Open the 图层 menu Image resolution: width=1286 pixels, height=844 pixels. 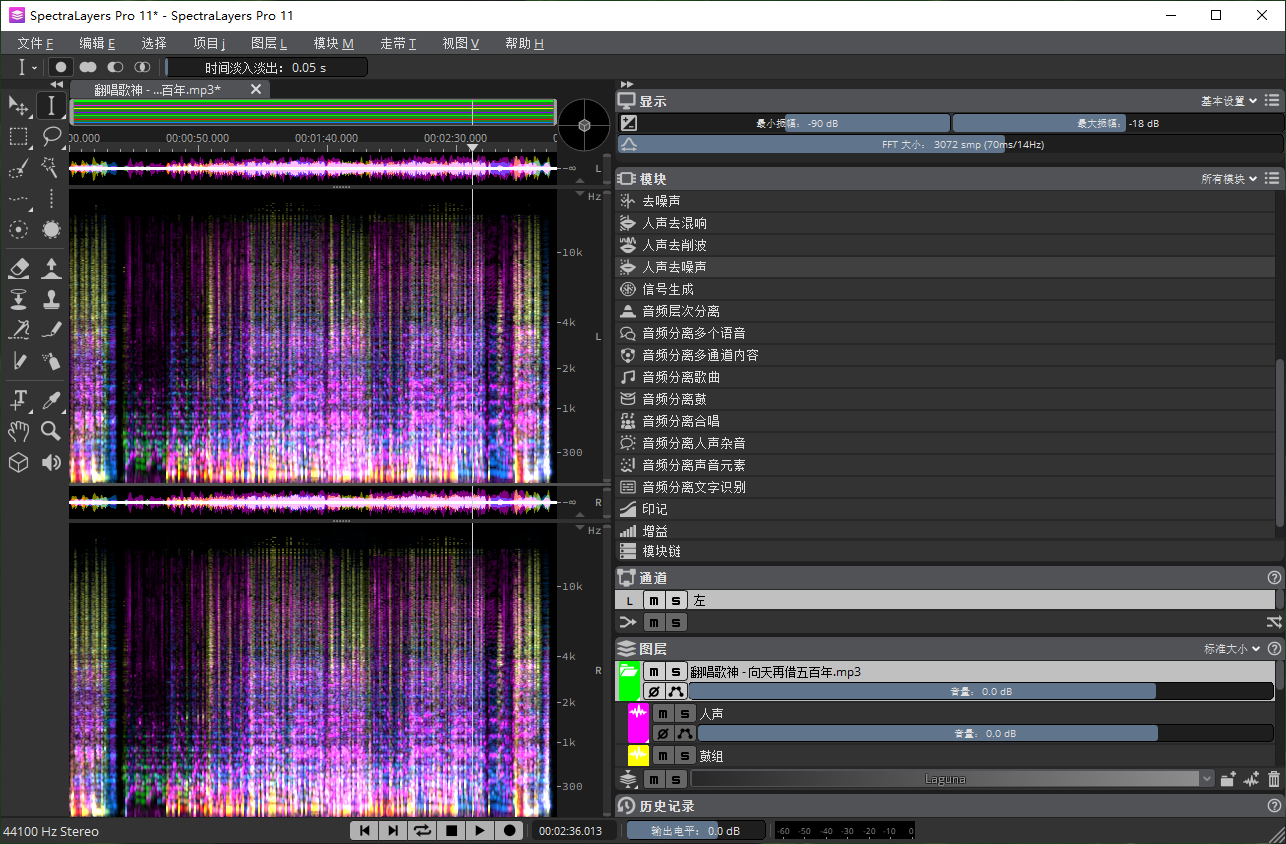pyautogui.click(x=268, y=43)
